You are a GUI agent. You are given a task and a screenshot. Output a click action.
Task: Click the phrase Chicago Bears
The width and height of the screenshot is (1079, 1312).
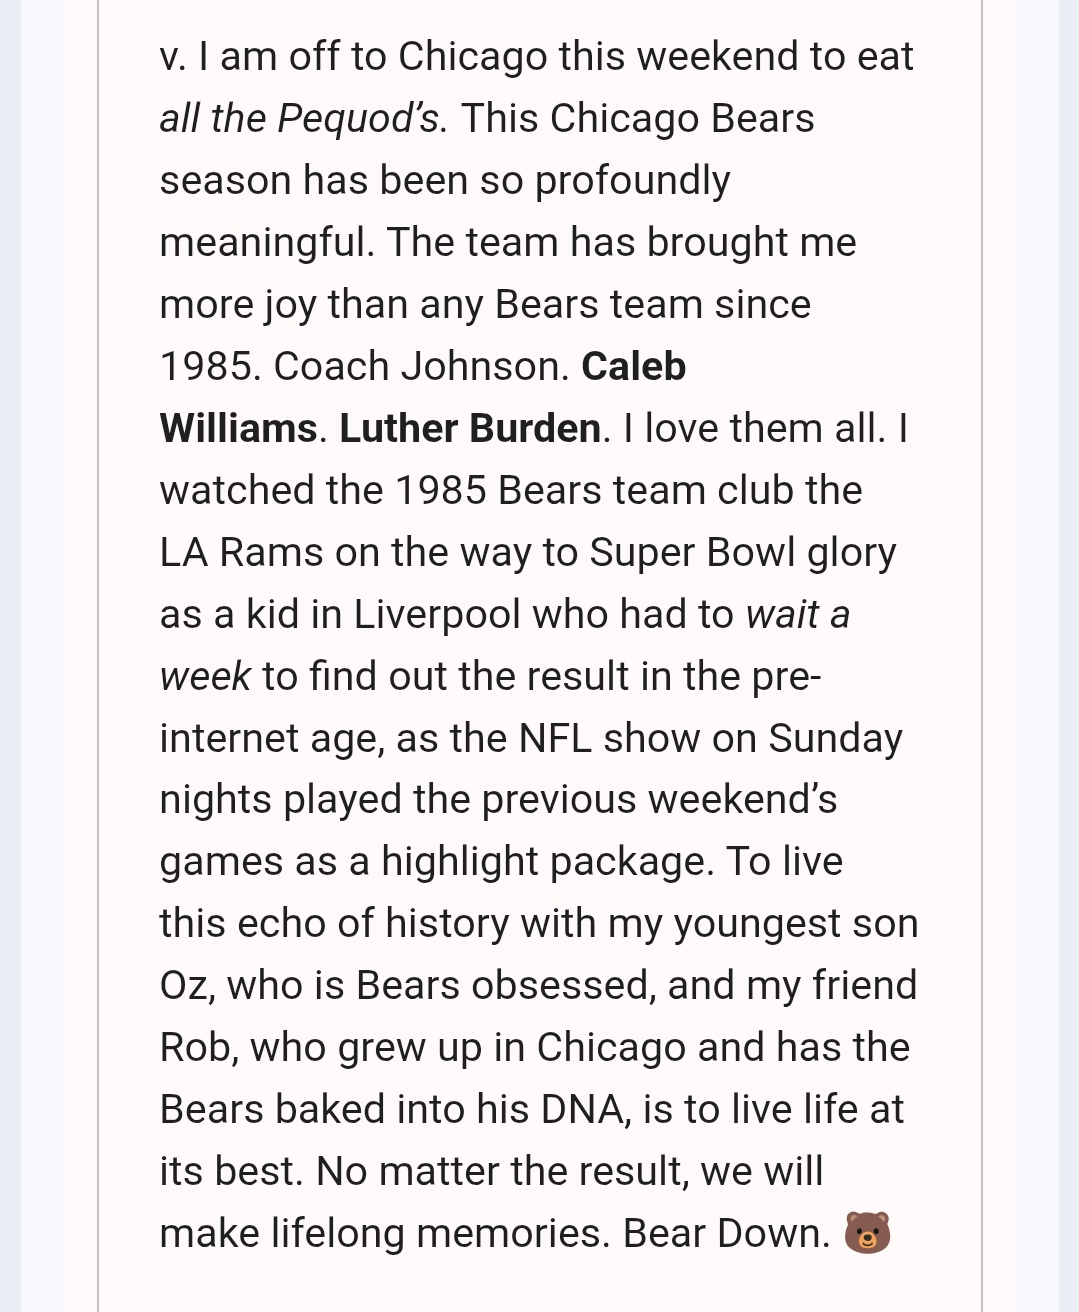coord(681,118)
